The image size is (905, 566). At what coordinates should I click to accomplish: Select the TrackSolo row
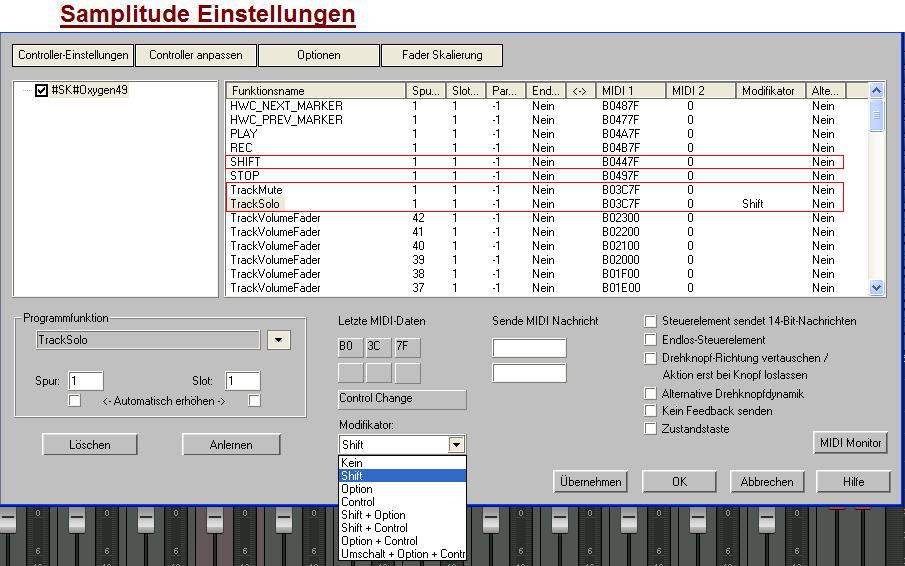(x=546, y=204)
